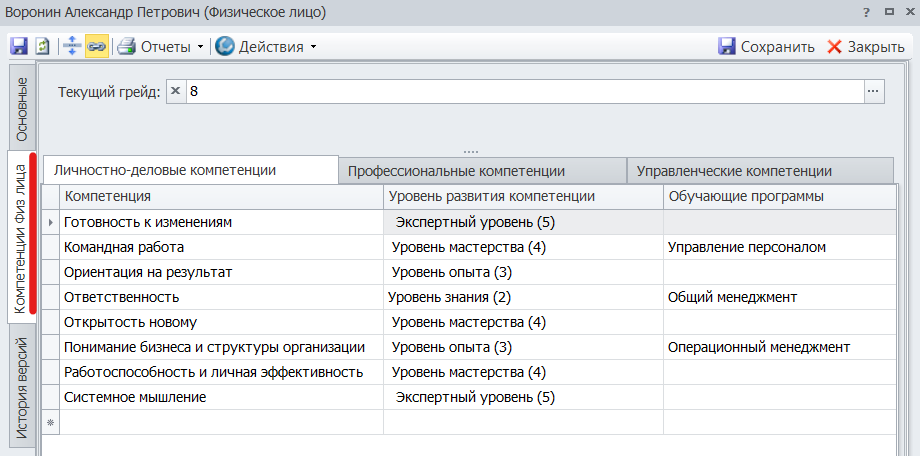Open the История версий vertical side tab
The width and height of the screenshot is (920, 456).
click(x=21, y=390)
